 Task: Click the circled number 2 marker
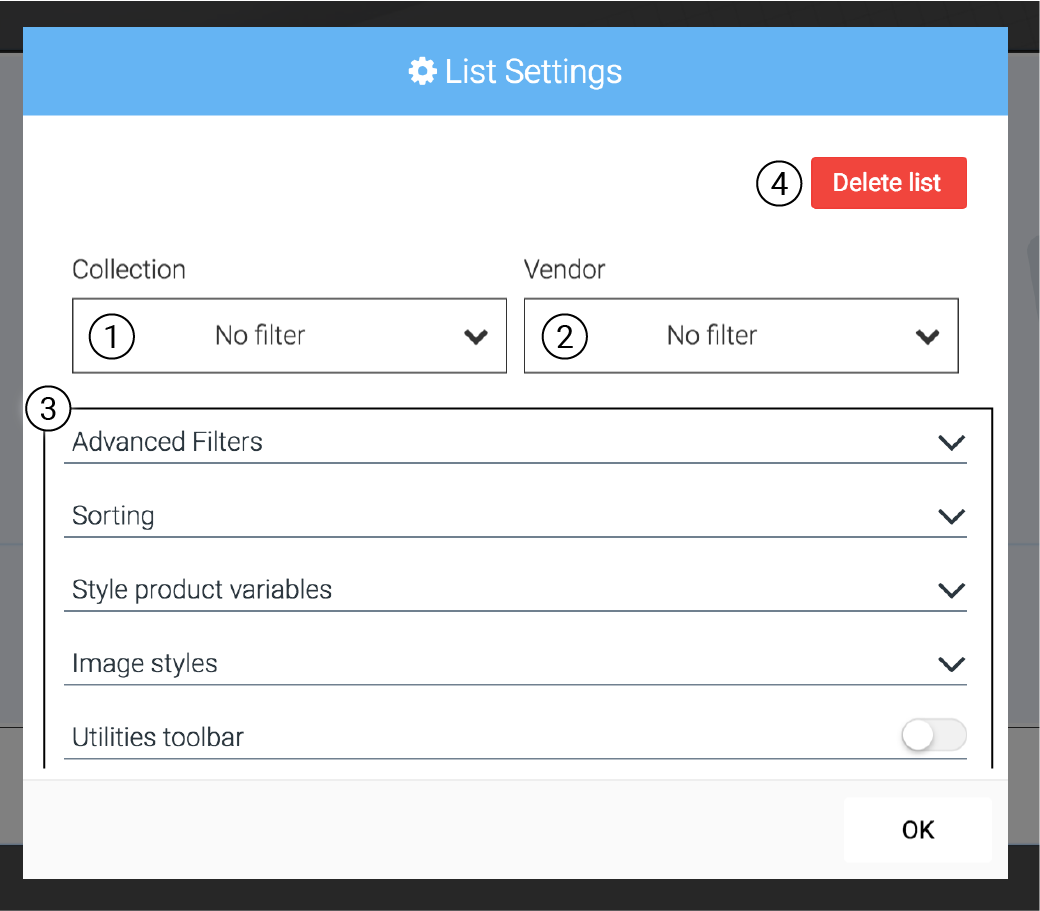pyautogui.click(x=564, y=337)
